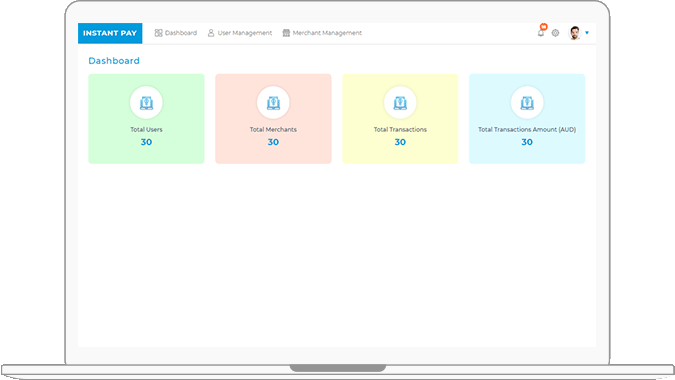
Task: Select the pink Total Merchants card
Action: 273,119
